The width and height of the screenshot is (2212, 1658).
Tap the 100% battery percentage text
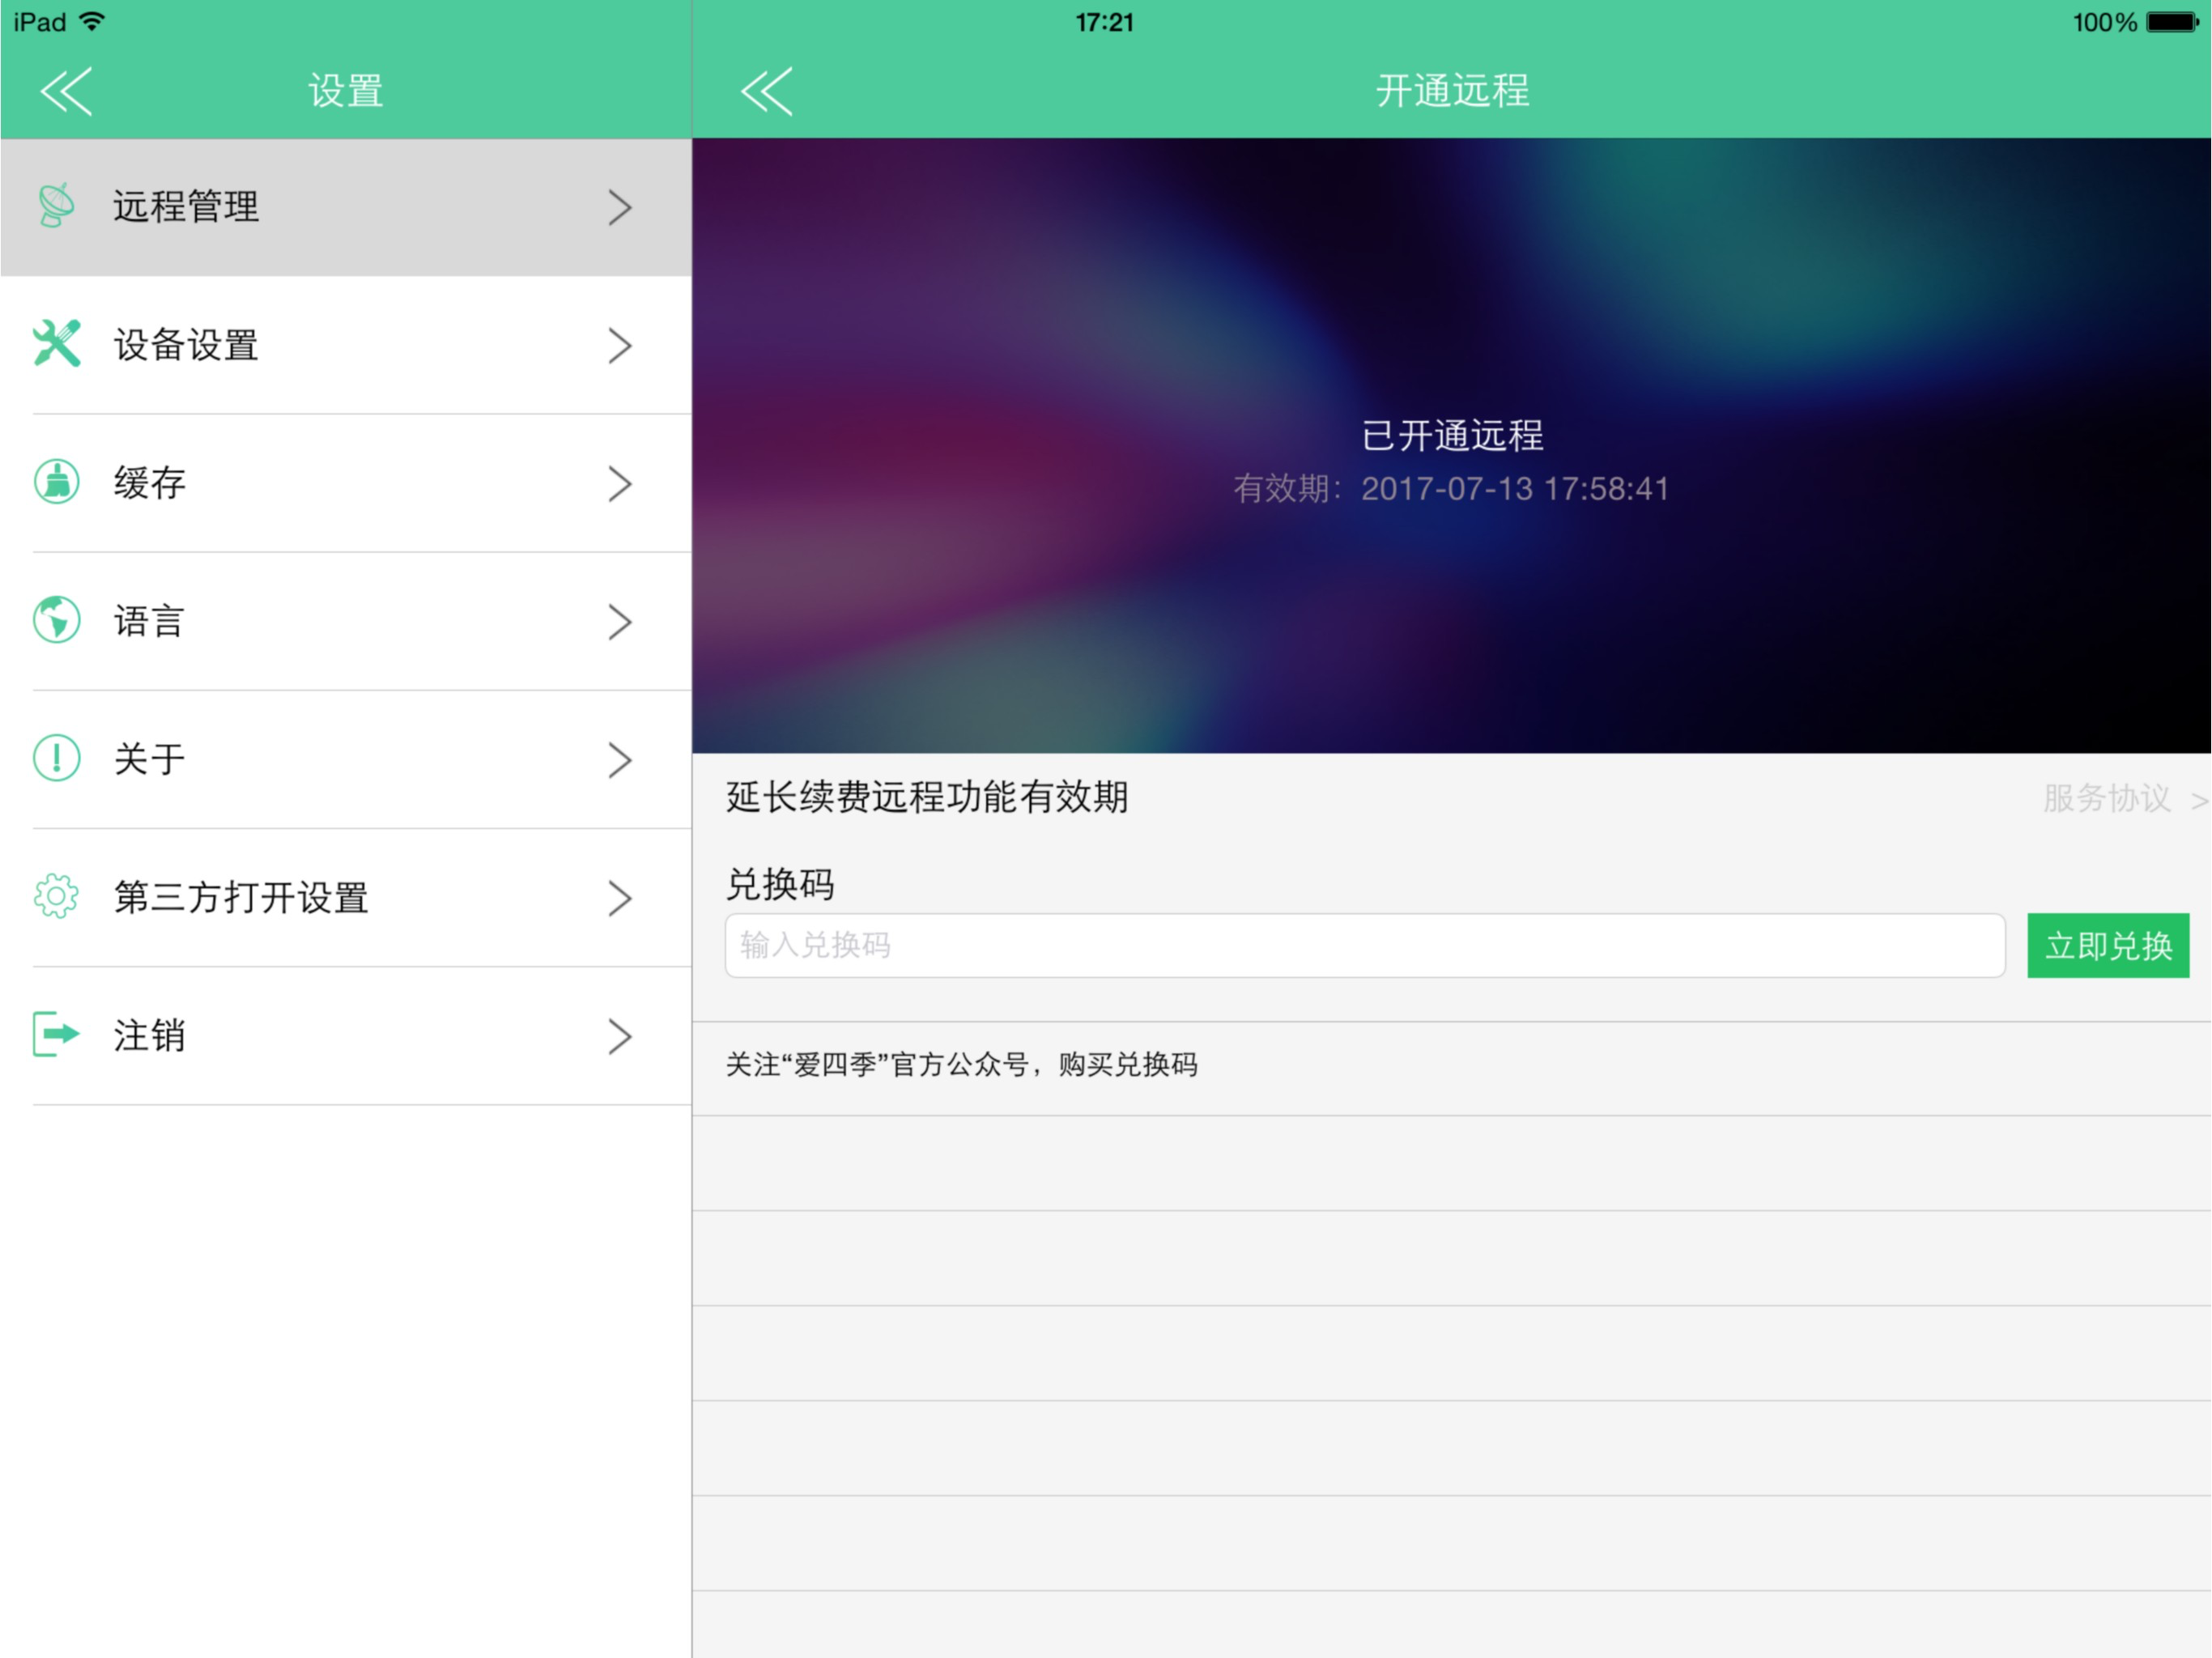pos(2105,22)
